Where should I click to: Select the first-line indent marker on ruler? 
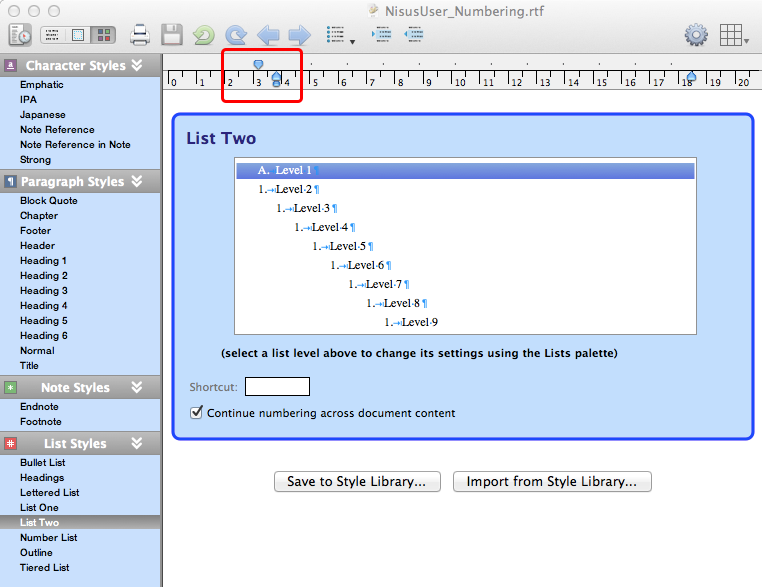point(259,64)
